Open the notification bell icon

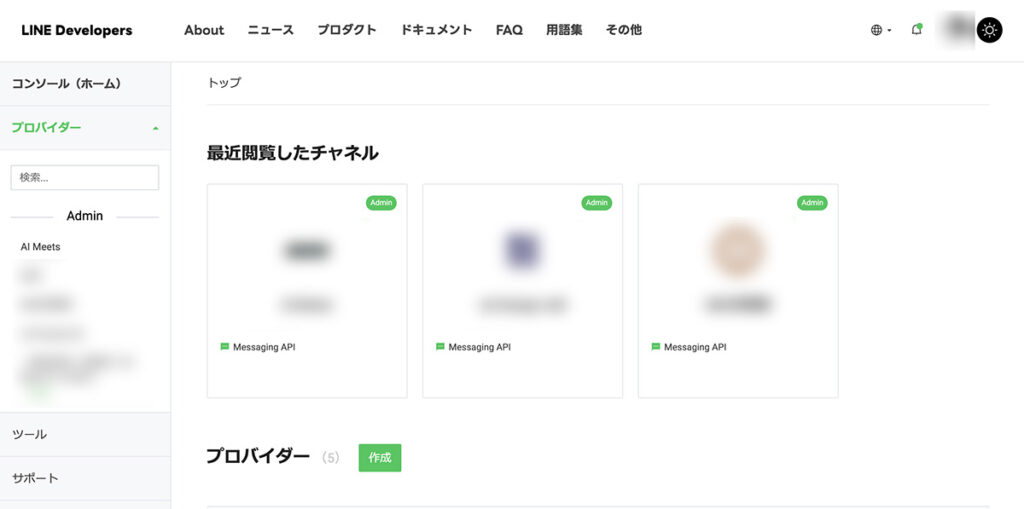point(916,29)
